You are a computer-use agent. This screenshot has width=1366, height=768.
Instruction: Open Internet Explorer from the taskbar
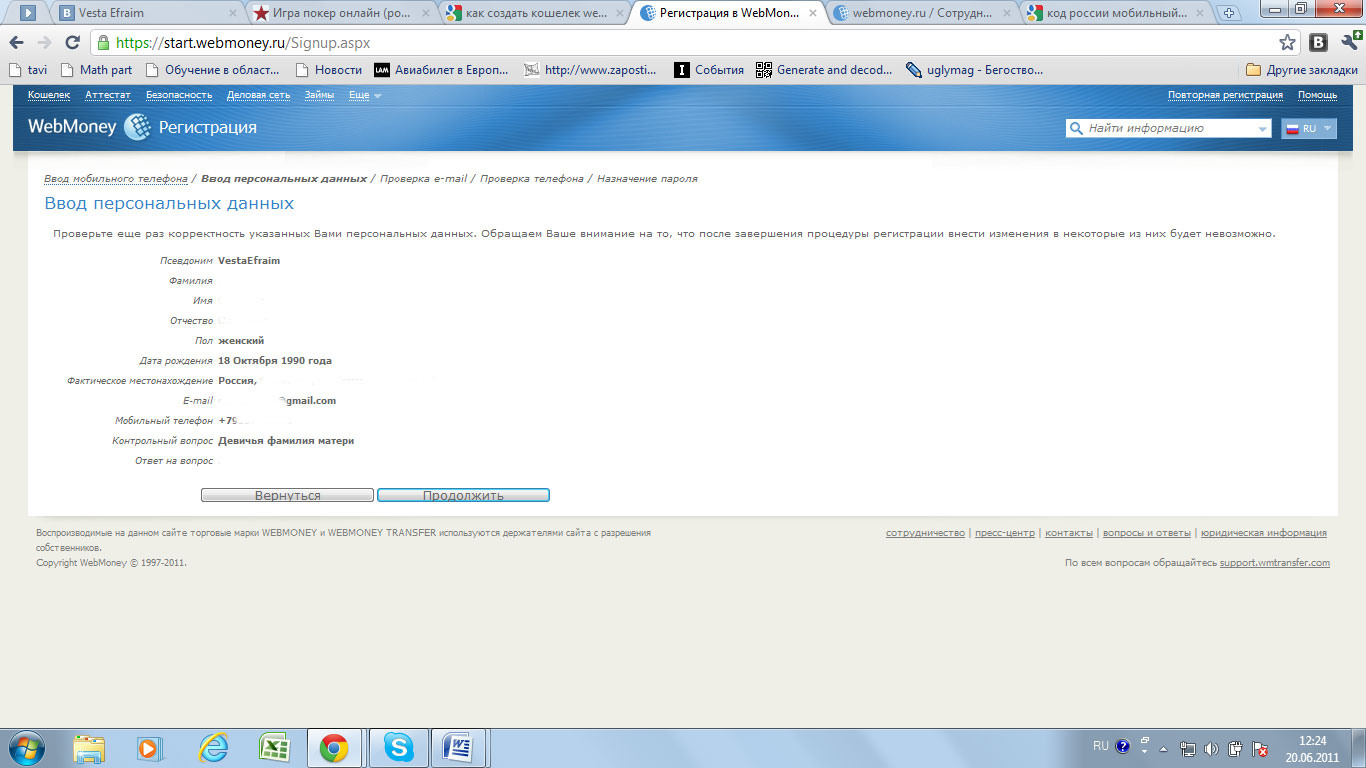[x=213, y=748]
